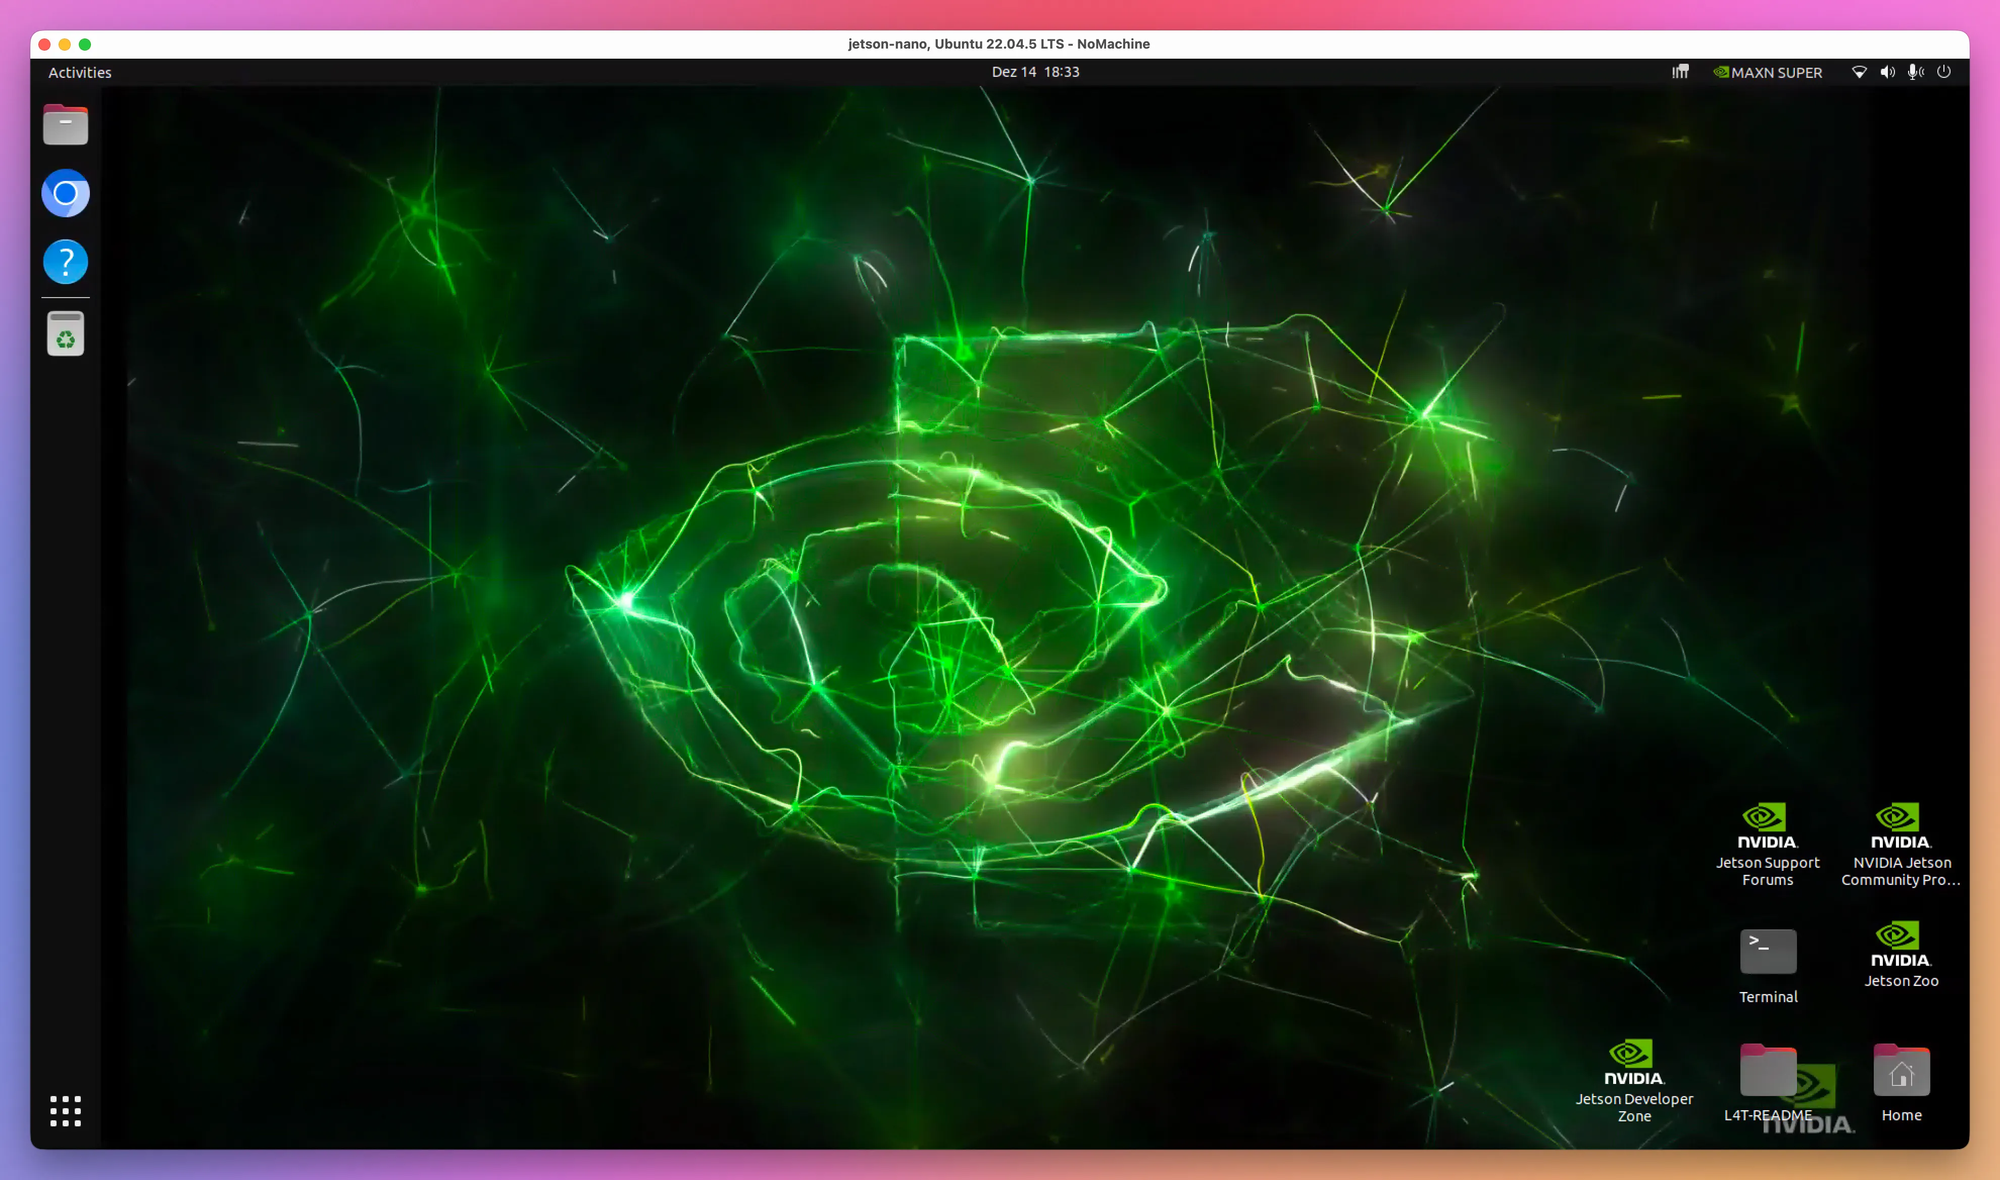Open the system power menu icon
This screenshot has width=2000, height=1180.
click(1944, 72)
